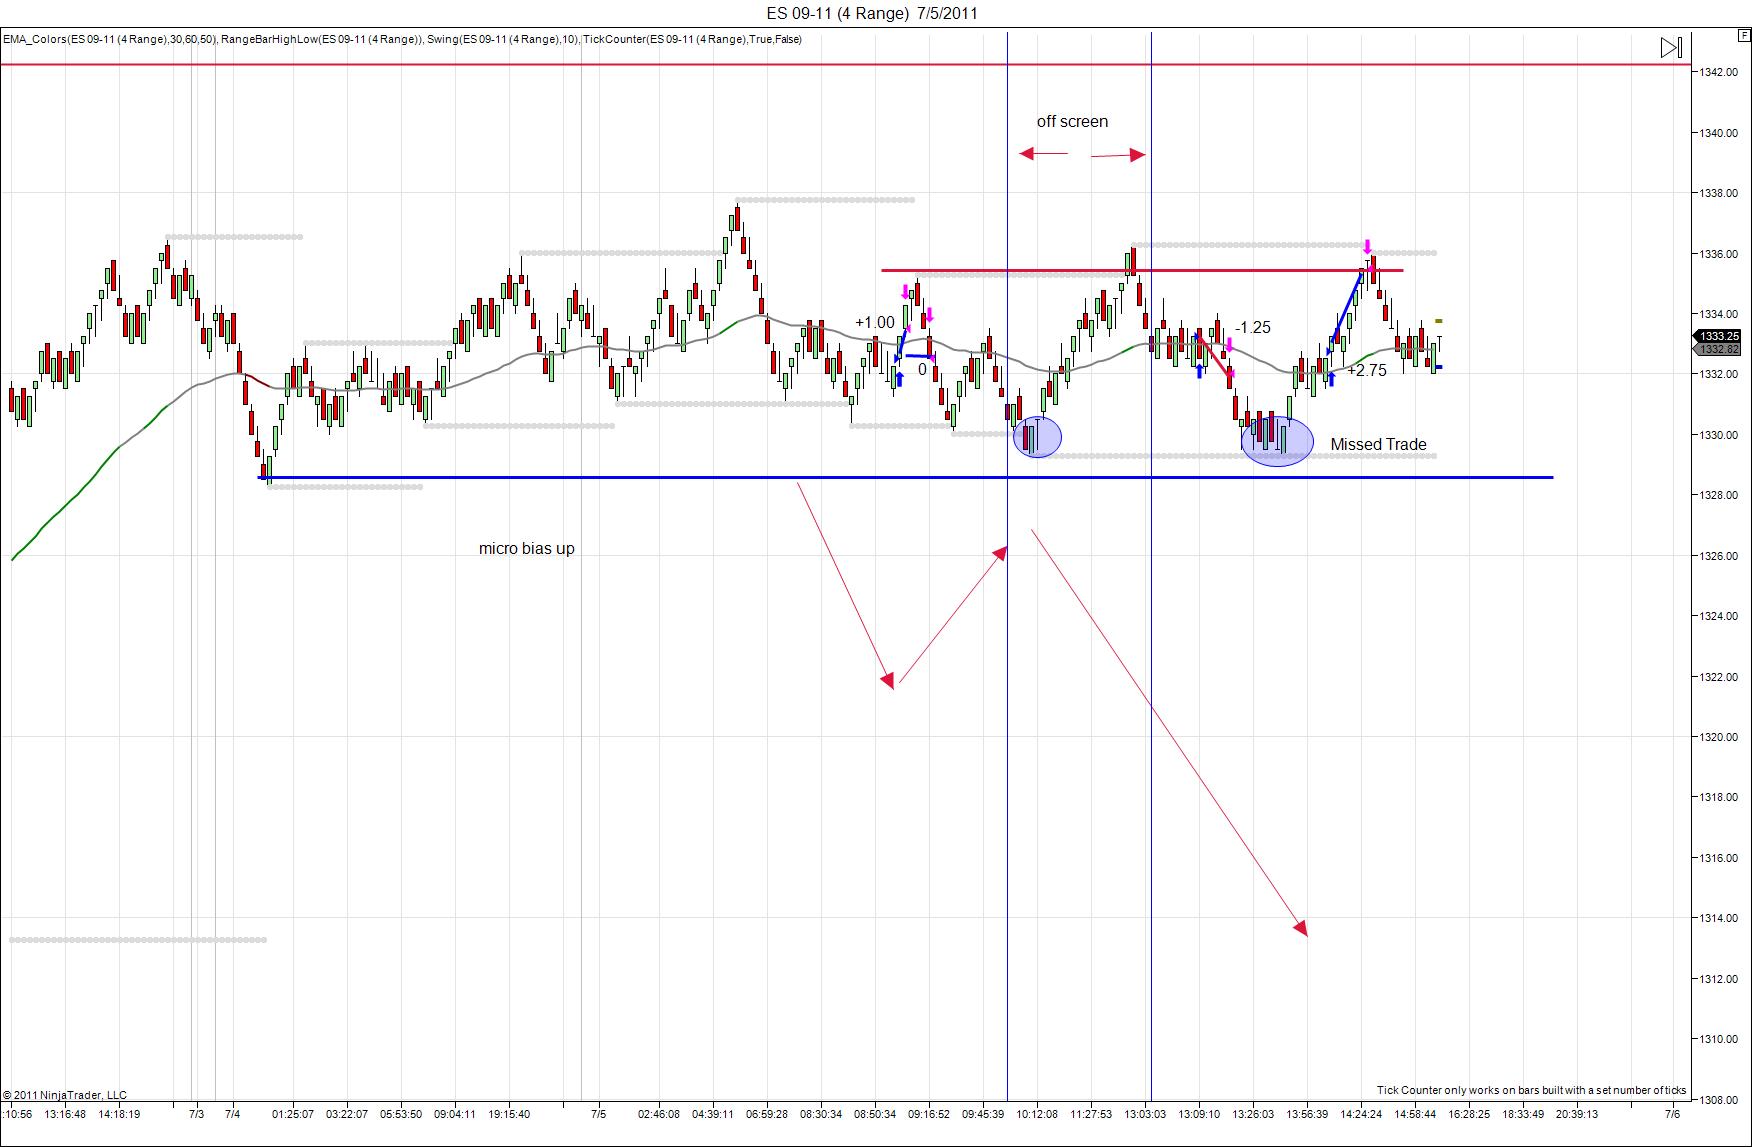This screenshot has width=1752, height=1147.
Task: Select the 'micro bias up' text note
Action: tap(526, 549)
